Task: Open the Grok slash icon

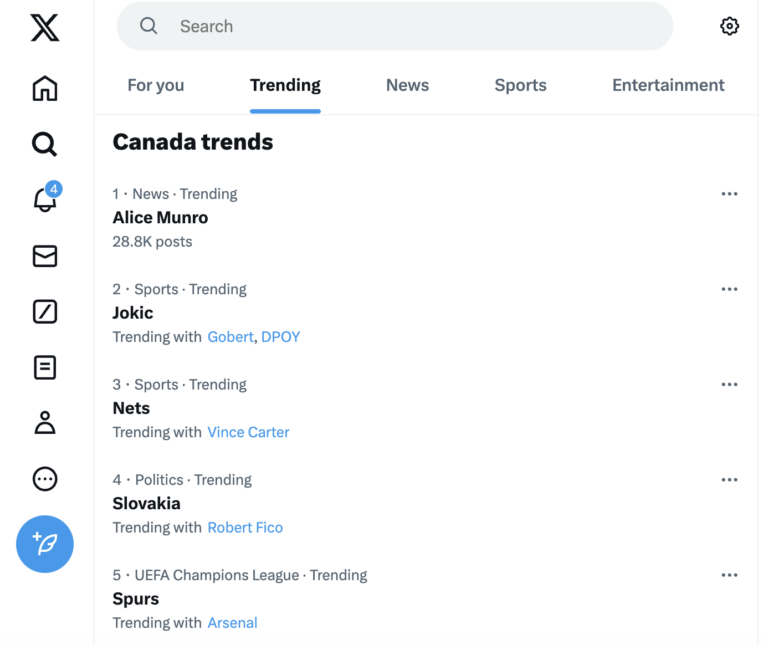Action: click(45, 312)
